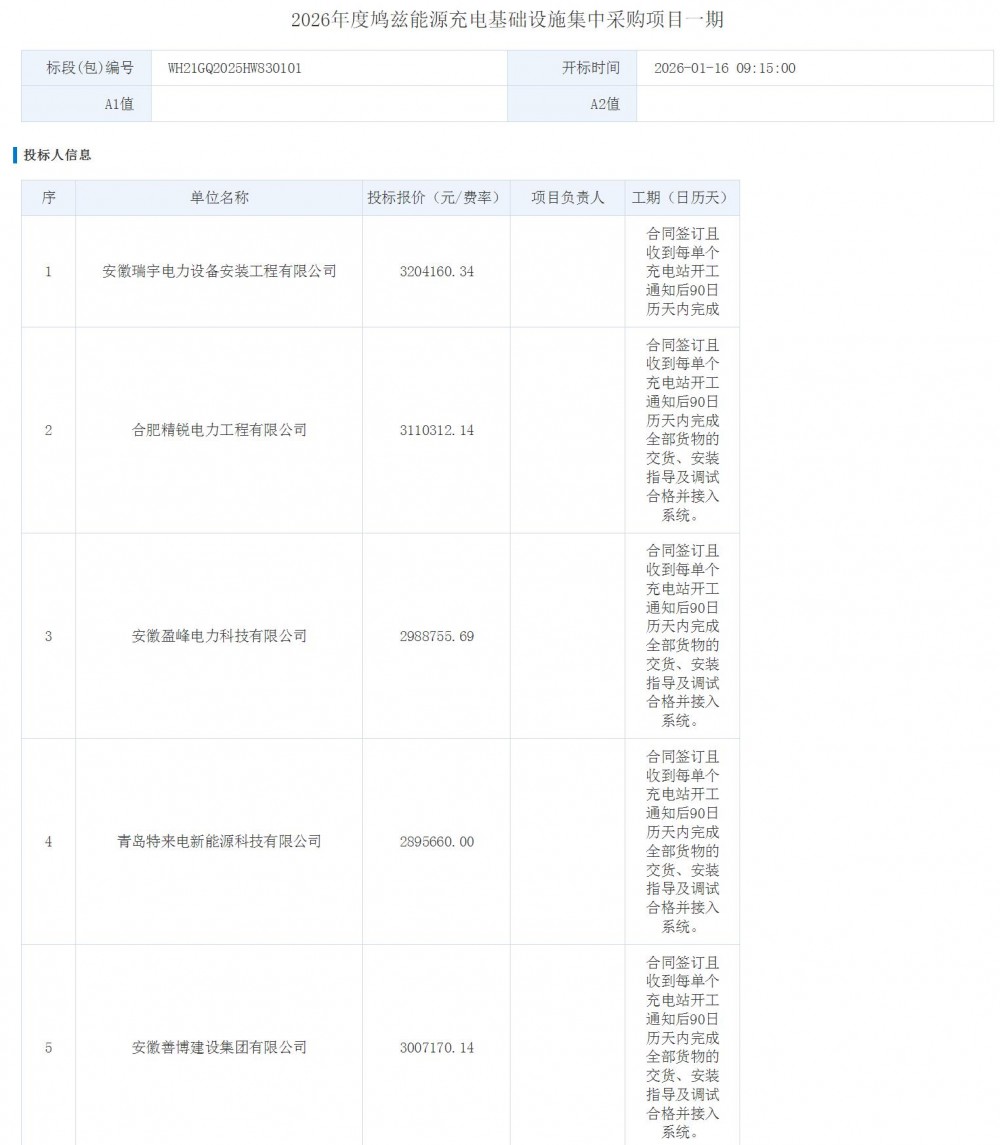Select the bid section number WH21GQ2025HW830101
1000x1145 pixels.
[235, 69]
